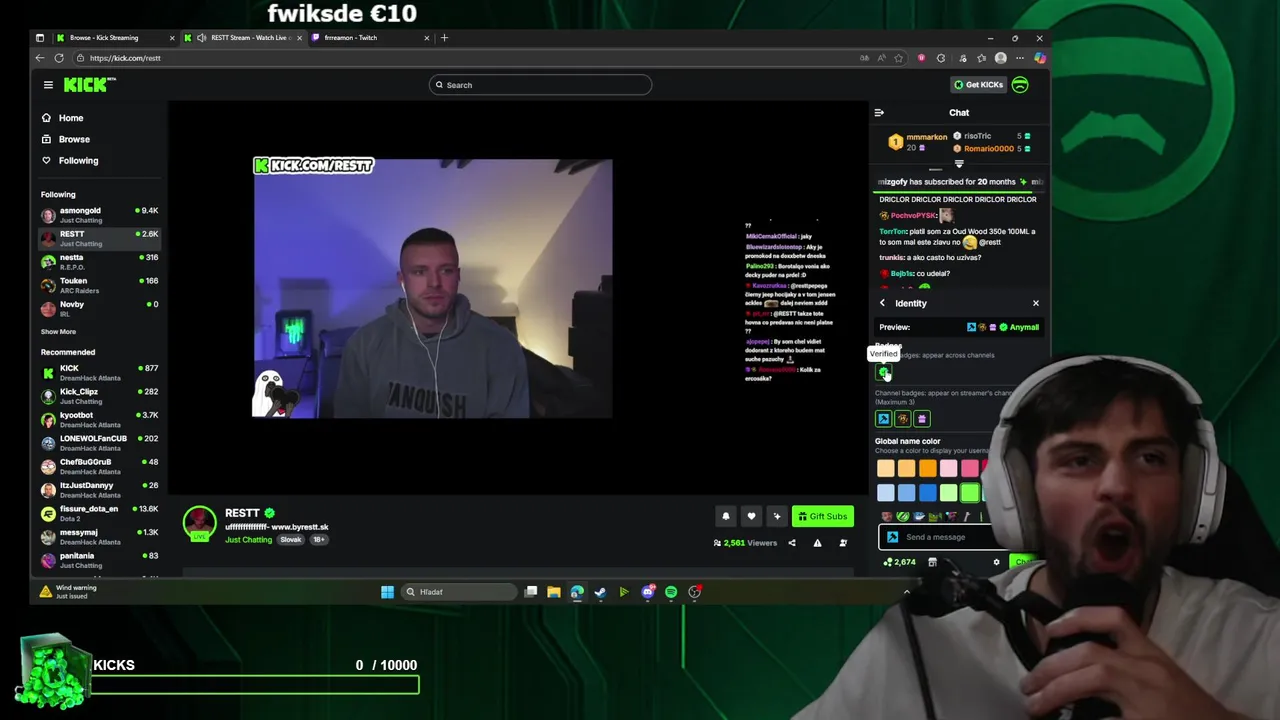
Task: Click the Get KICKs button
Action: pyautogui.click(x=978, y=85)
